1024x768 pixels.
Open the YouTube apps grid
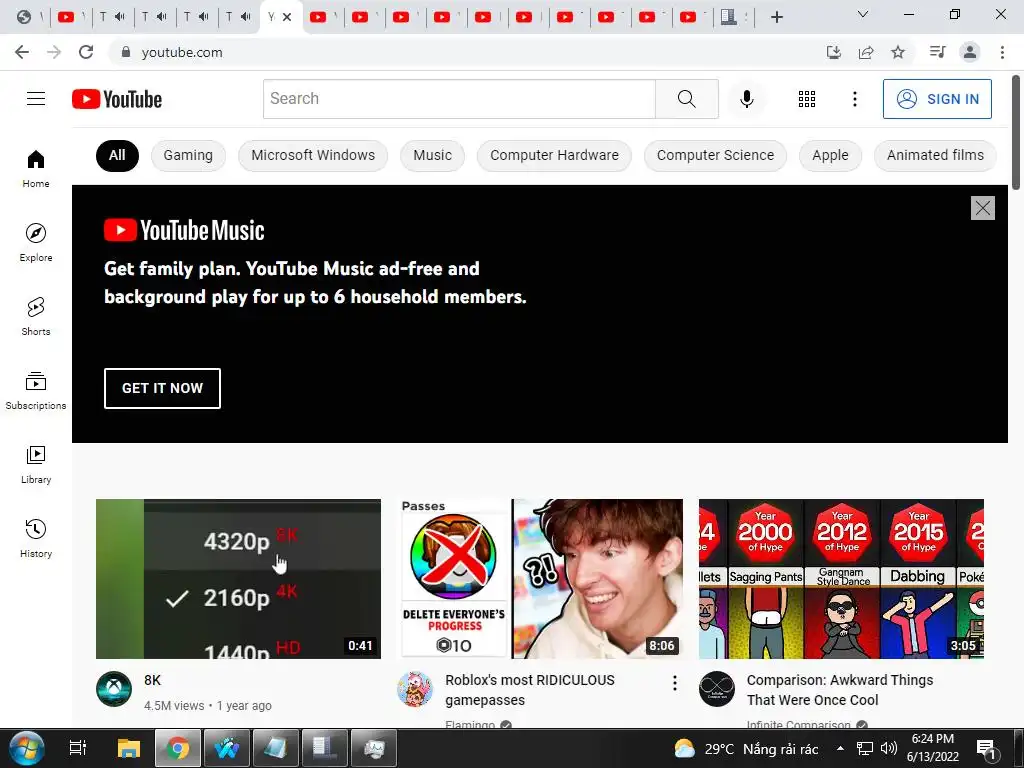[807, 99]
